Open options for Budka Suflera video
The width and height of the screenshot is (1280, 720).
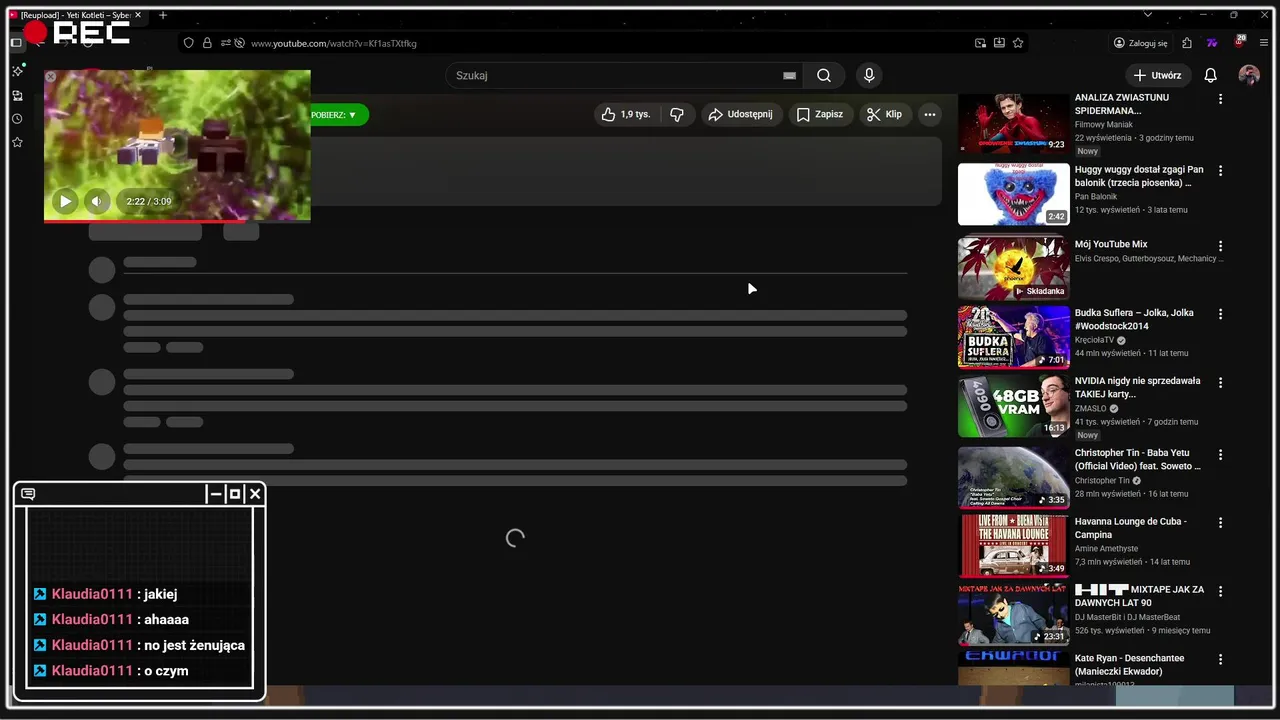click(x=1220, y=313)
